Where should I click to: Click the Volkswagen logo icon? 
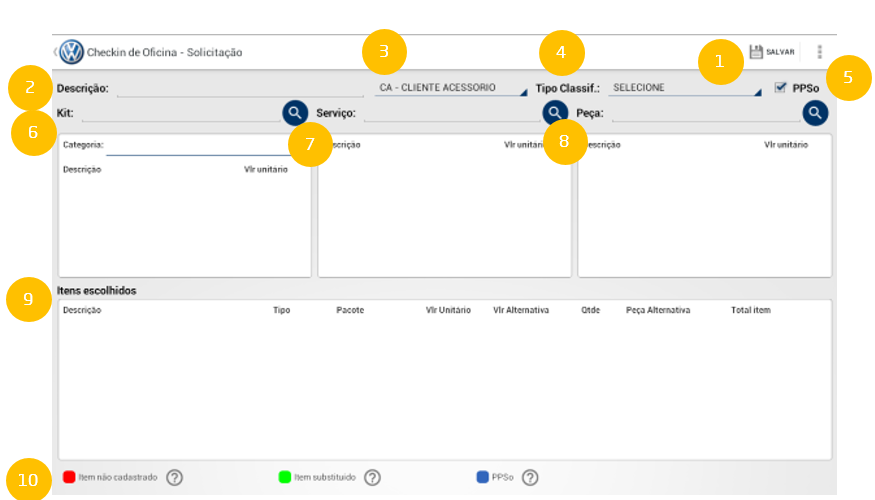point(71,52)
